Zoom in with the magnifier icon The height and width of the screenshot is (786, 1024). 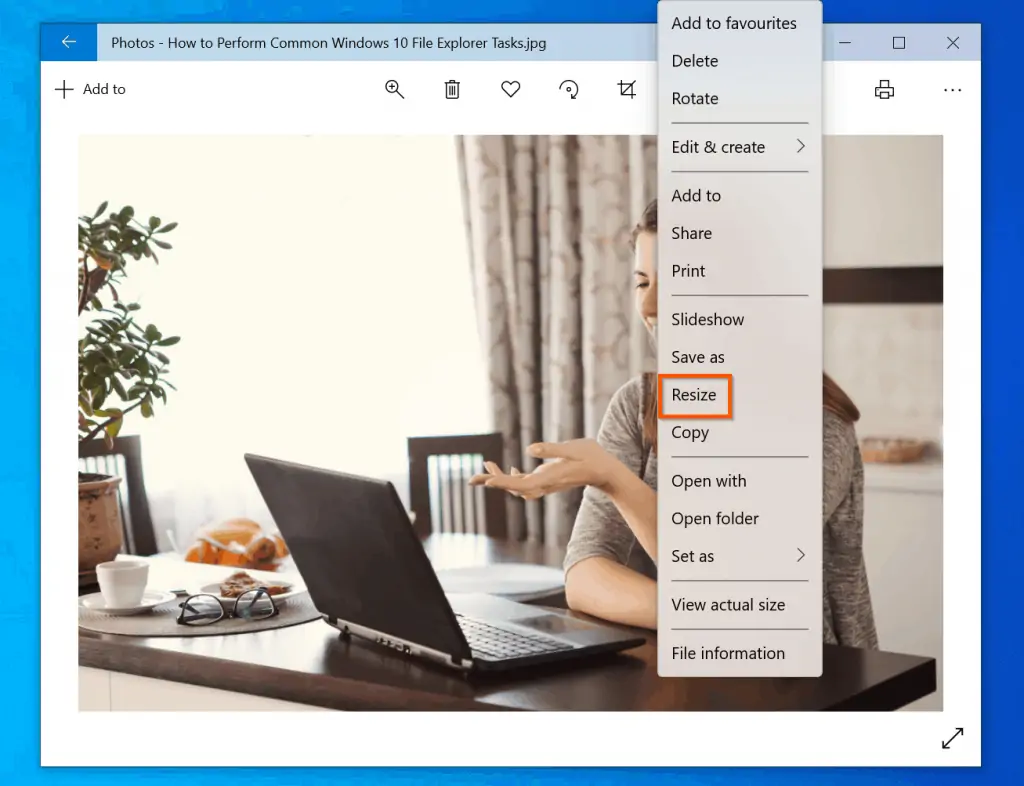394,89
